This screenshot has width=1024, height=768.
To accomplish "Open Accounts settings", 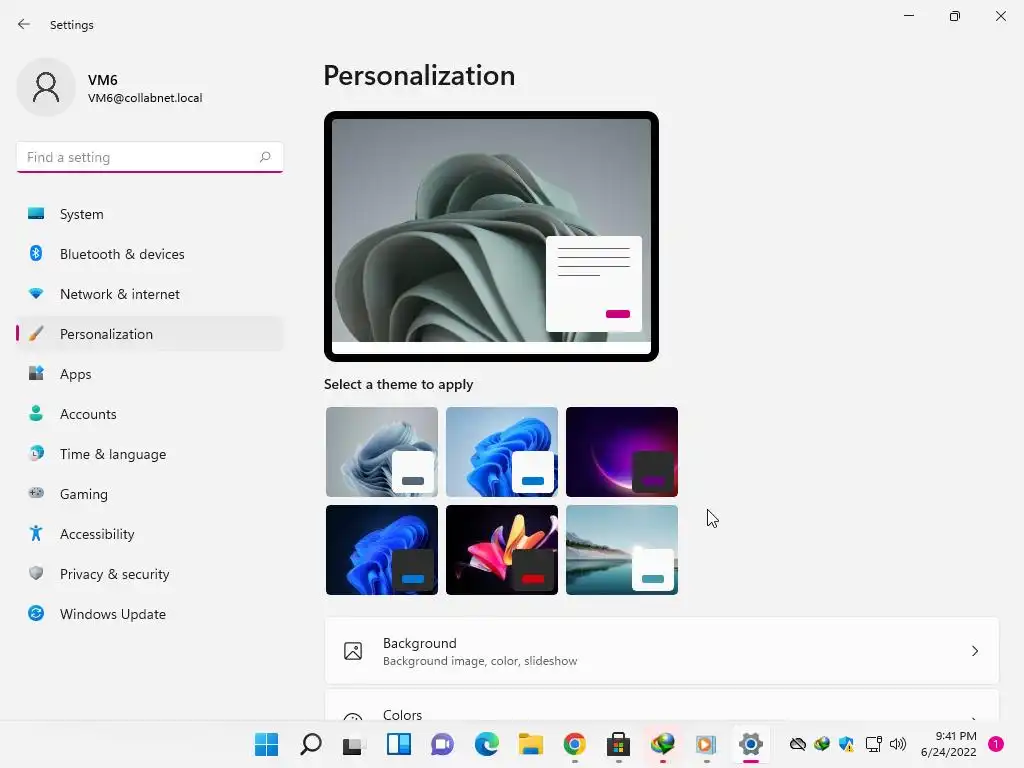I will click(150, 414).
